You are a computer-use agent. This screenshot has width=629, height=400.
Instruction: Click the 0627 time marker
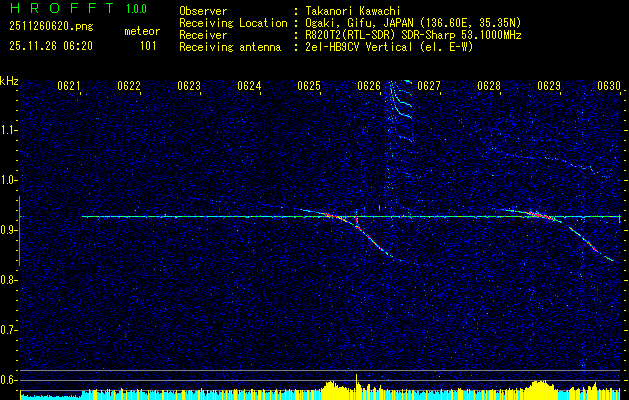click(x=429, y=86)
